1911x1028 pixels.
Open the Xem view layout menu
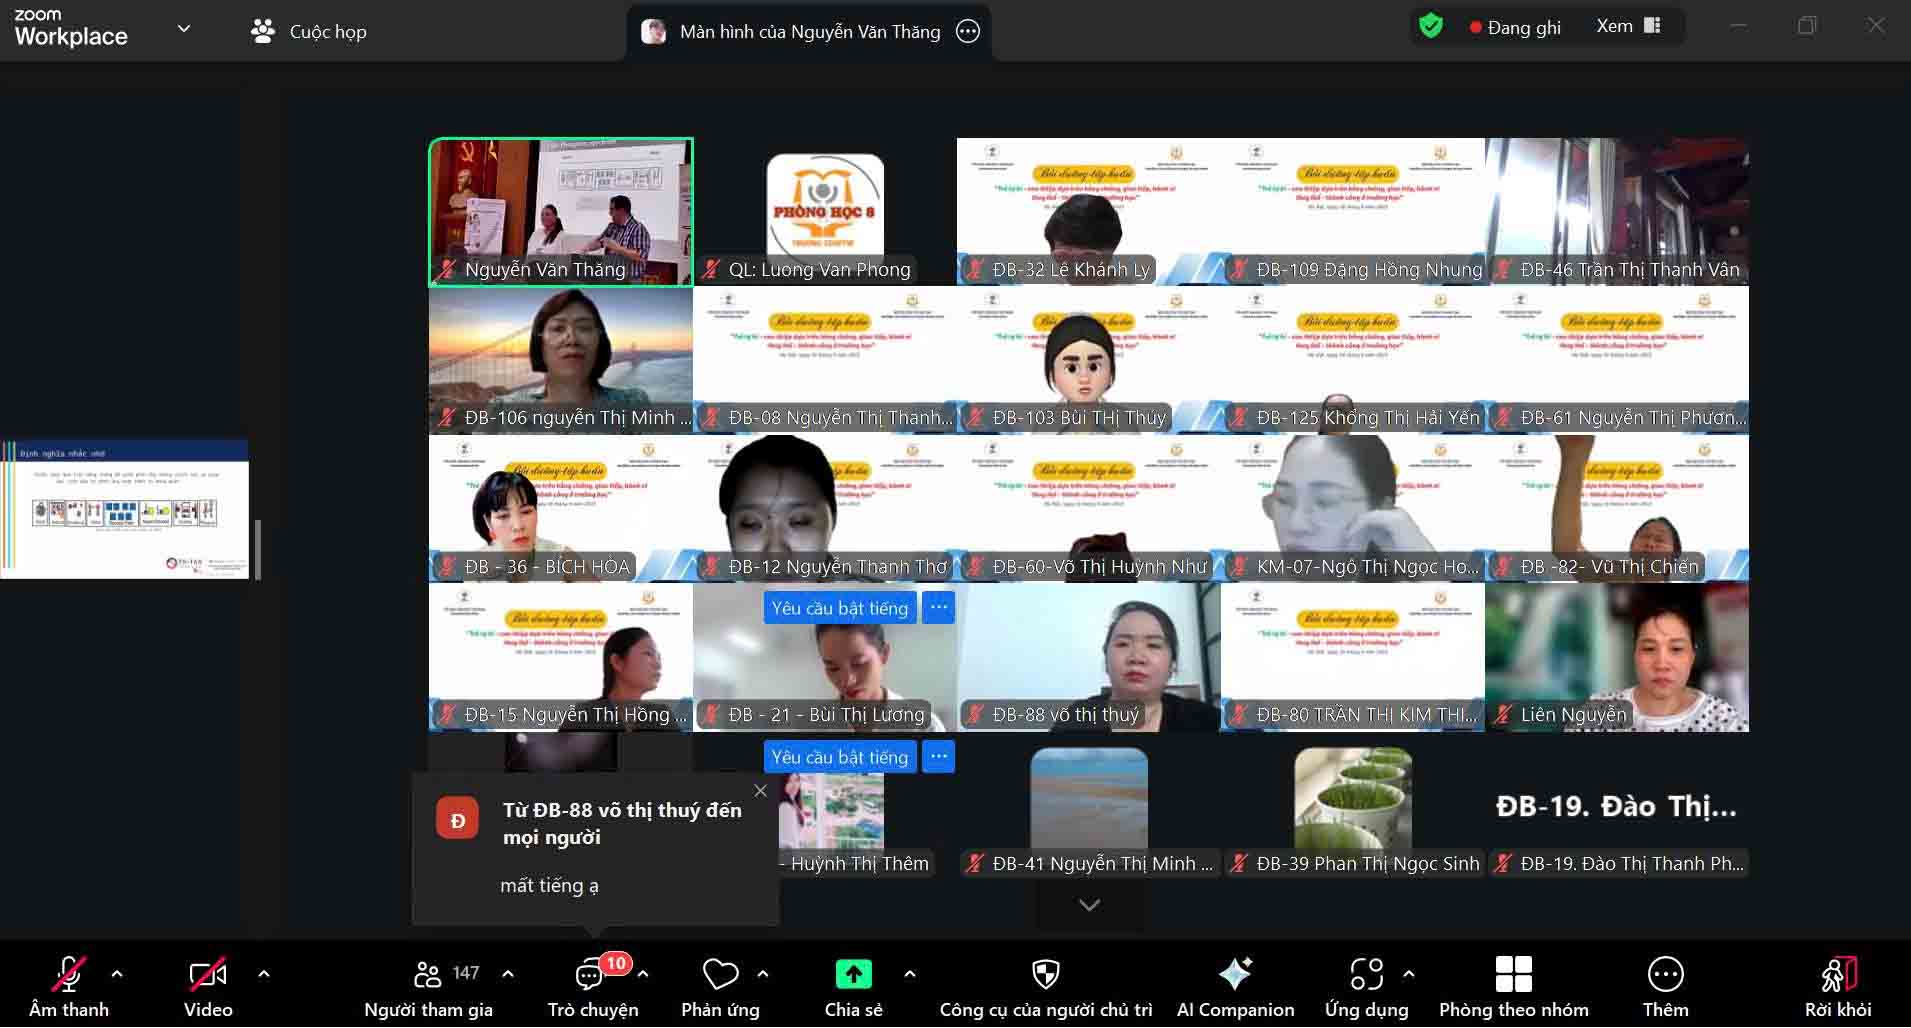[1628, 26]
